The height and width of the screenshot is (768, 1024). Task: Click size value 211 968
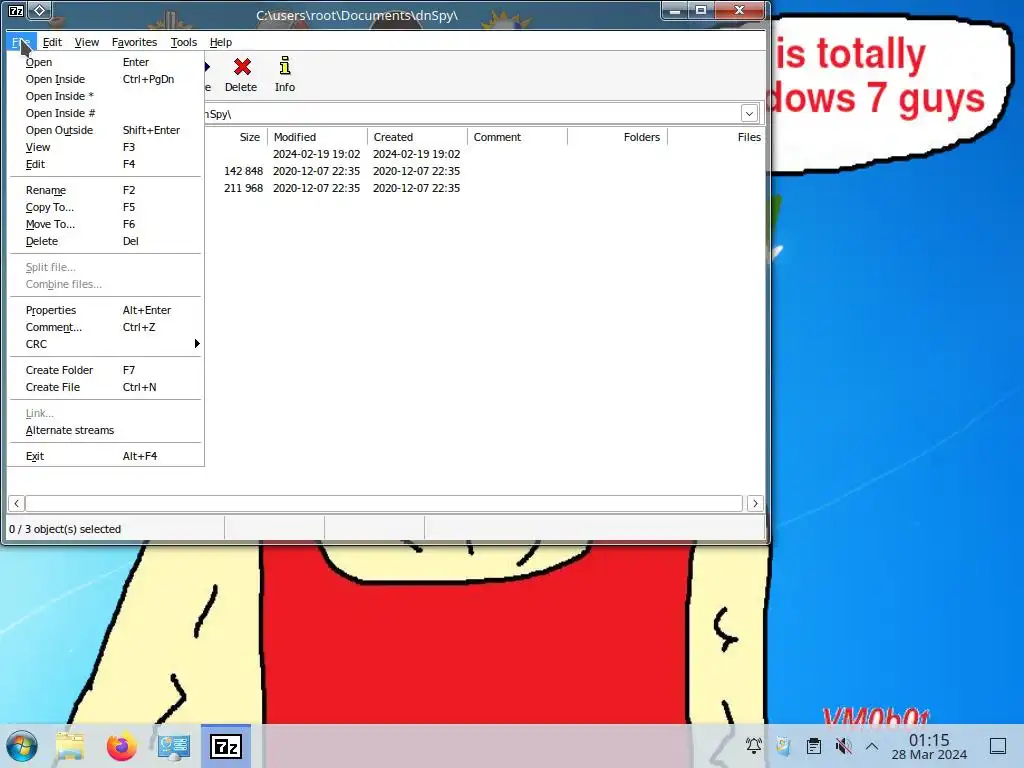point(243,188)
